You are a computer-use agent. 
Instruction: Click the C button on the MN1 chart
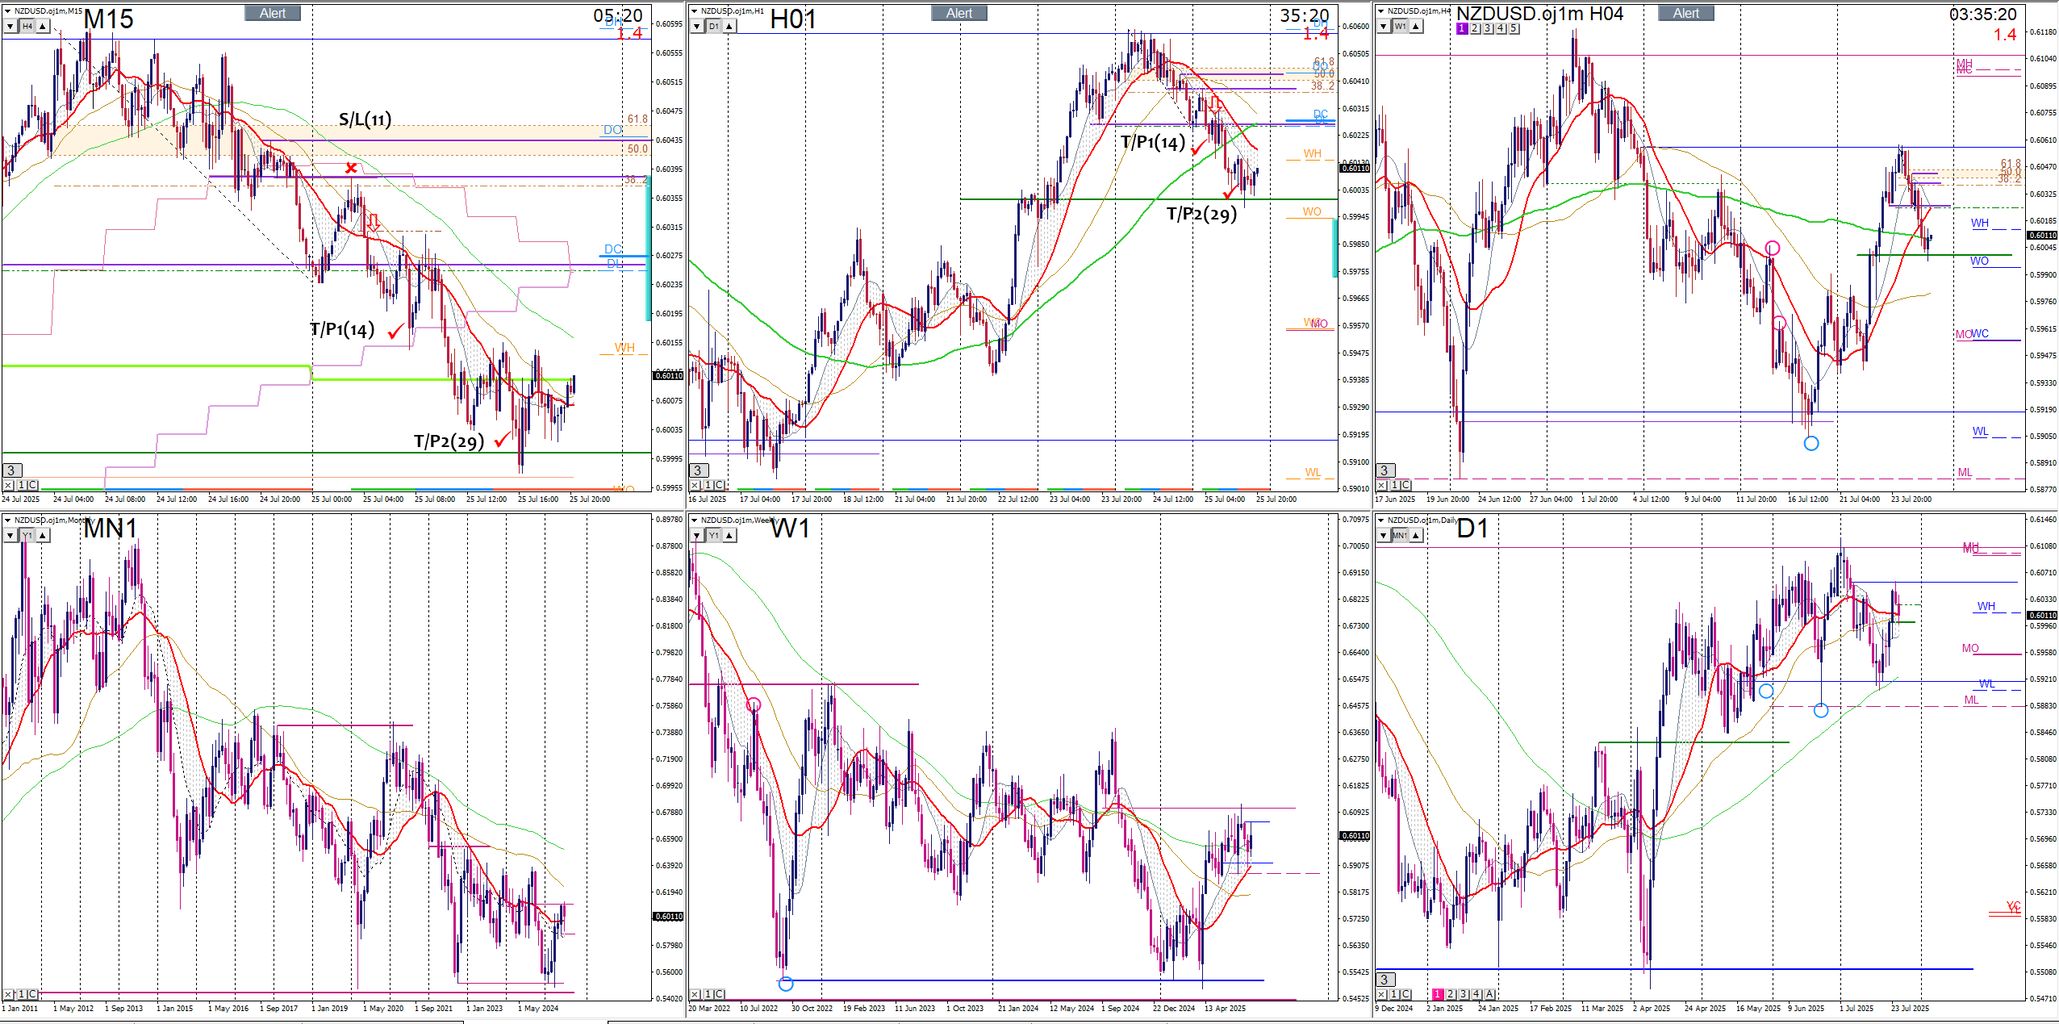(33, 994)
